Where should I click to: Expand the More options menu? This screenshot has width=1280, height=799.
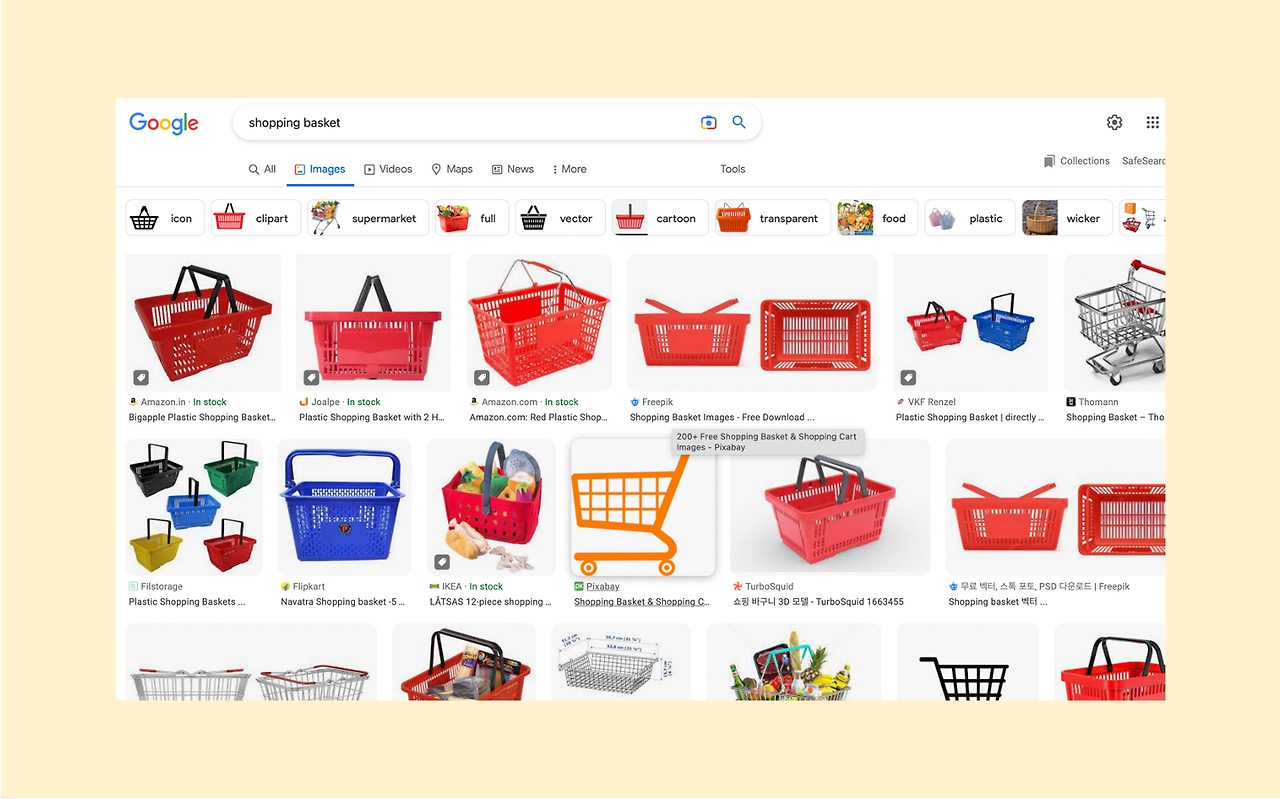569,169
